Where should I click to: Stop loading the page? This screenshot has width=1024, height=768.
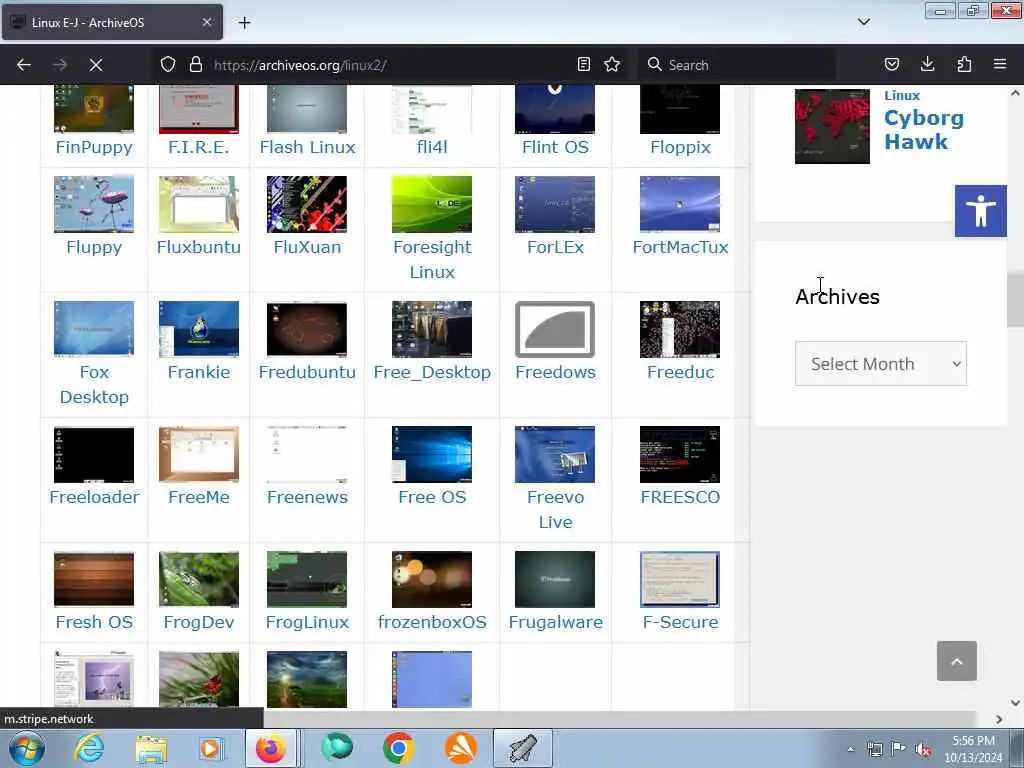[95, 65]
